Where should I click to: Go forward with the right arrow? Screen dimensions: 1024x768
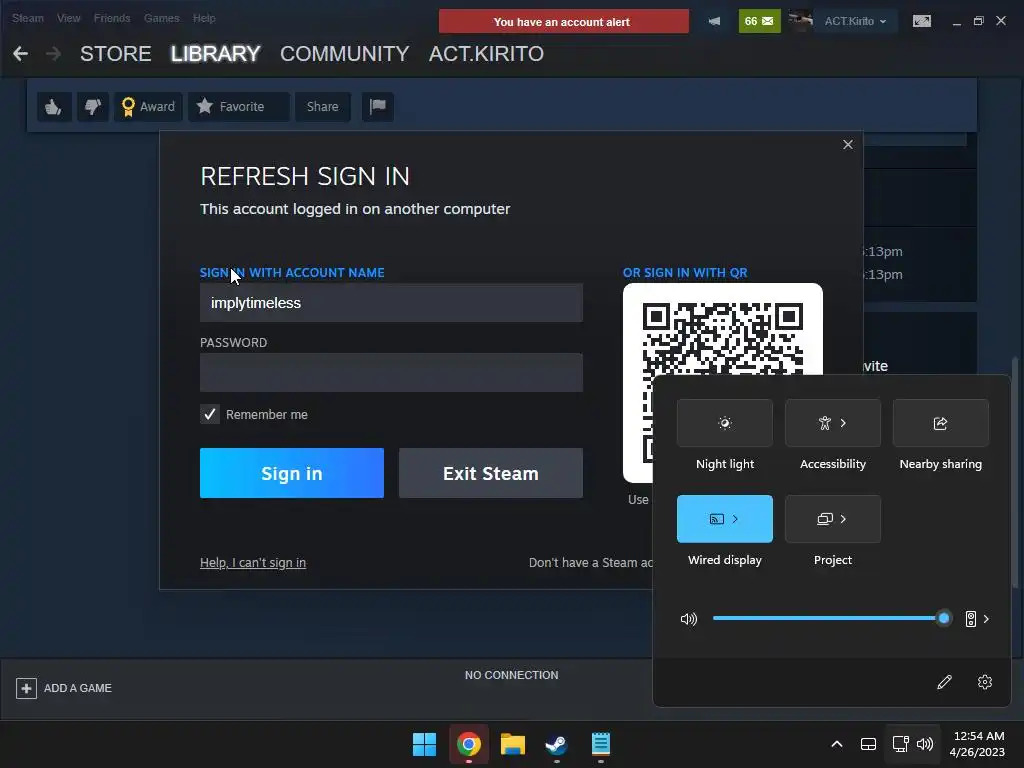click(54, 54)
